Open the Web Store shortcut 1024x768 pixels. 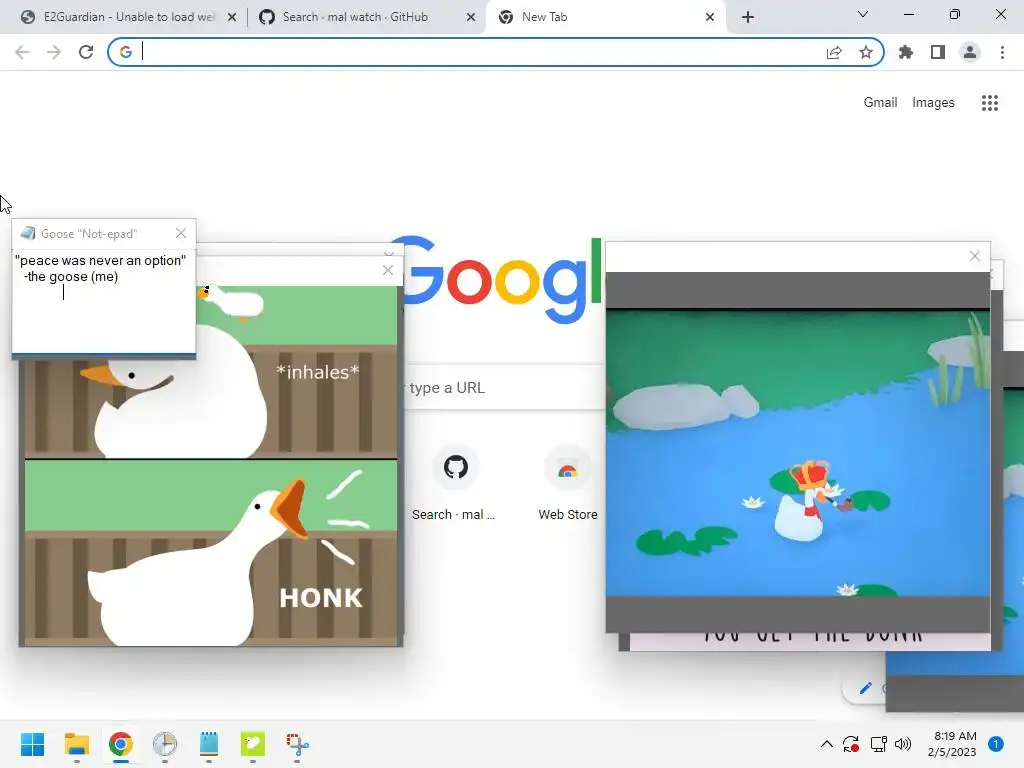568,483
